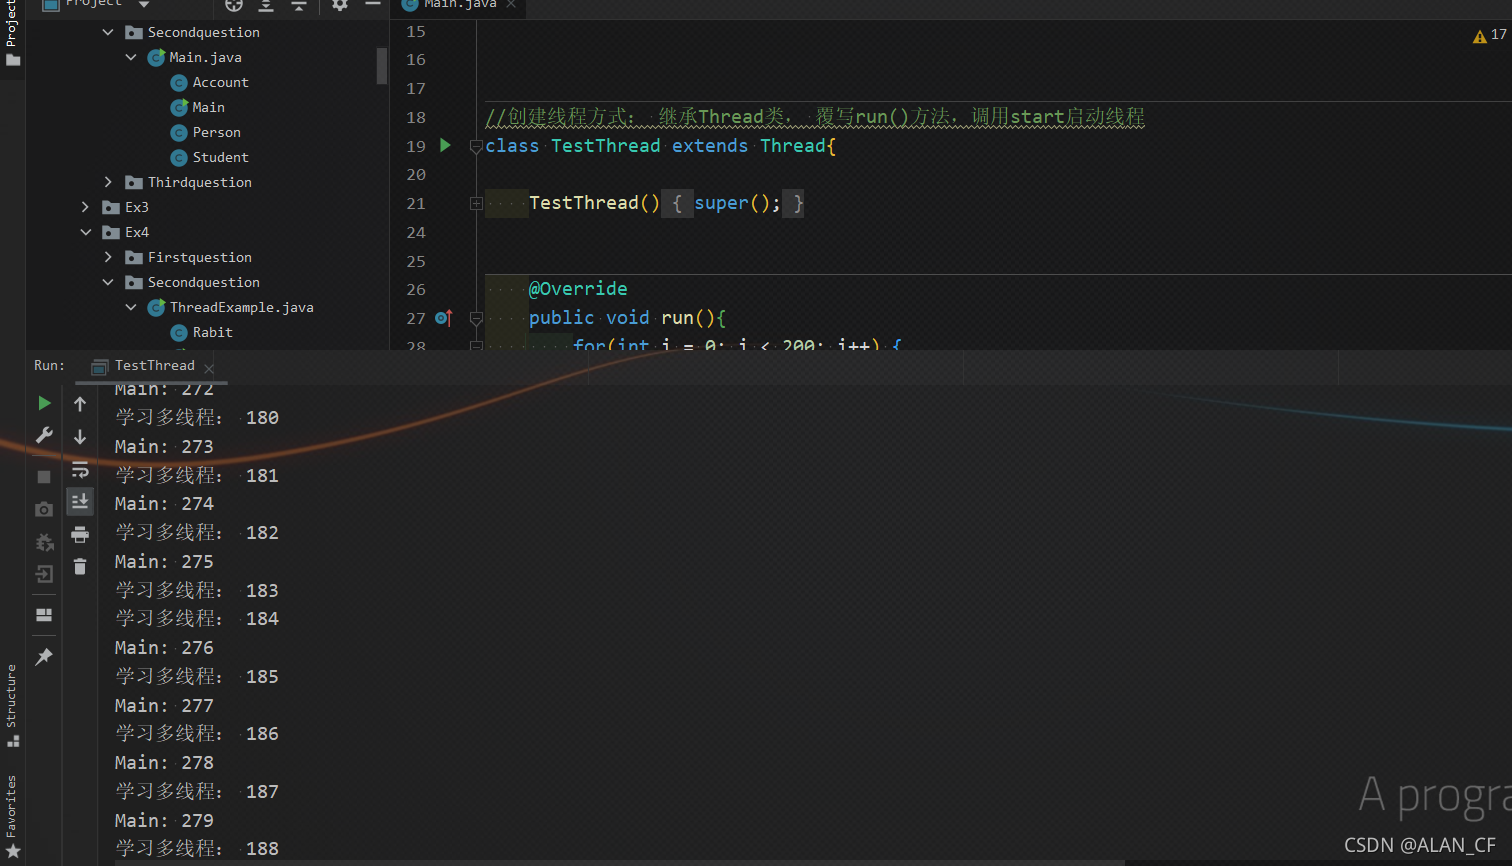Click the Stop process square icon
The height and width of the screenshot is (866, 1512).
tap(44, 477)
